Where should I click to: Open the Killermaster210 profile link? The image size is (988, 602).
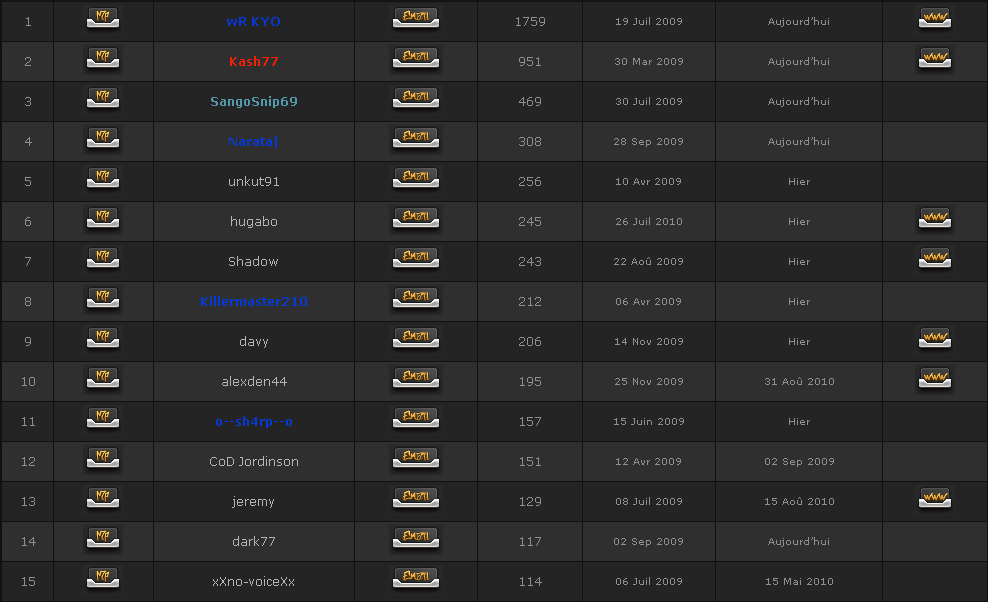pos(253,301)
